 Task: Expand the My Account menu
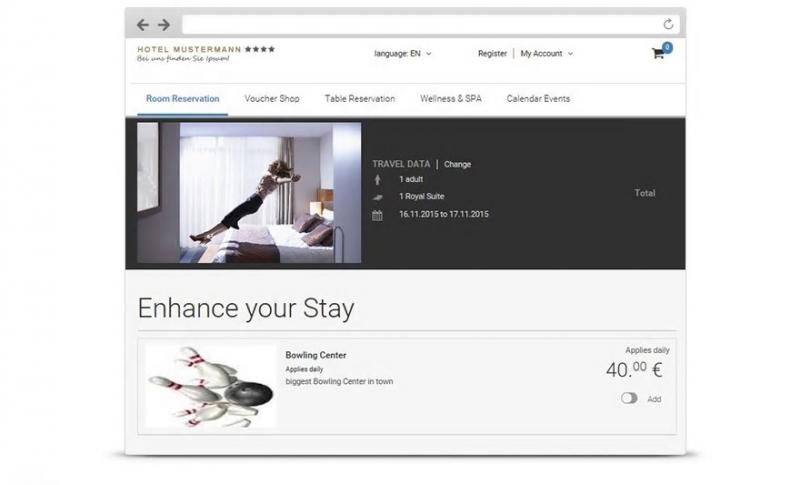pos(546,54)
